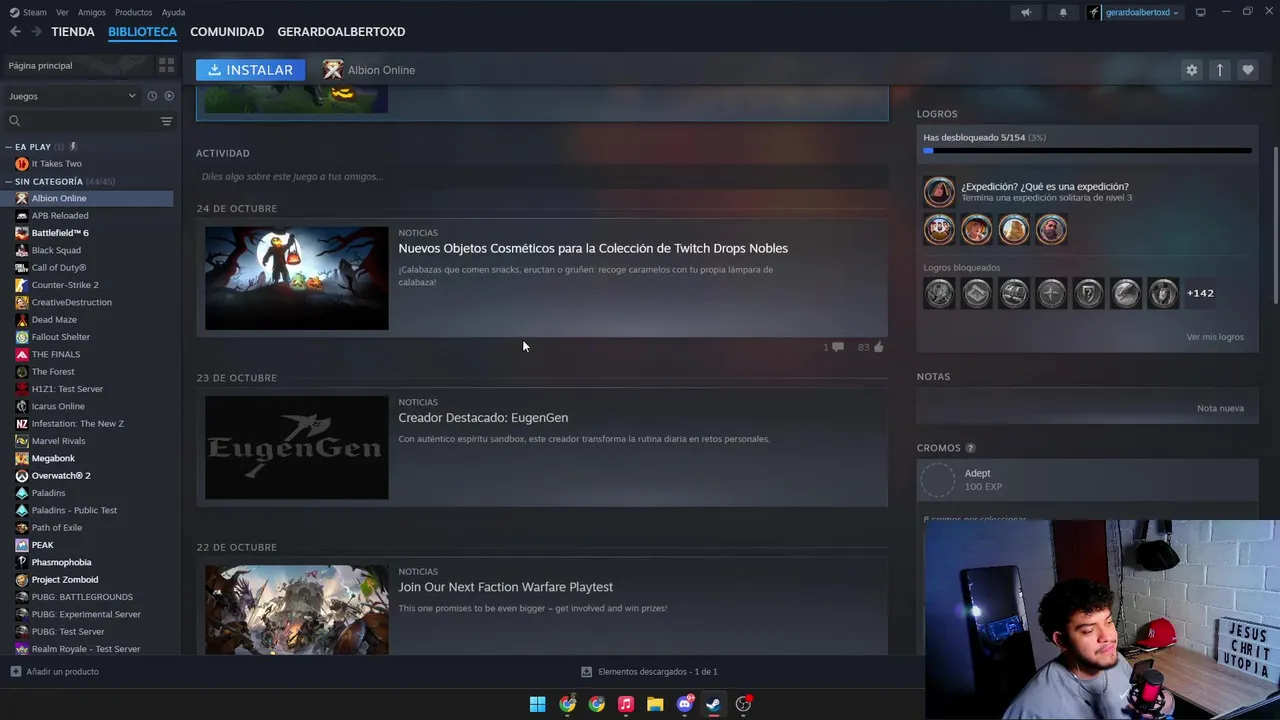1280x720 pixels.
Task: Expand the gerardoalbertoxd account dropdown
Action: tap(1141, 12)
